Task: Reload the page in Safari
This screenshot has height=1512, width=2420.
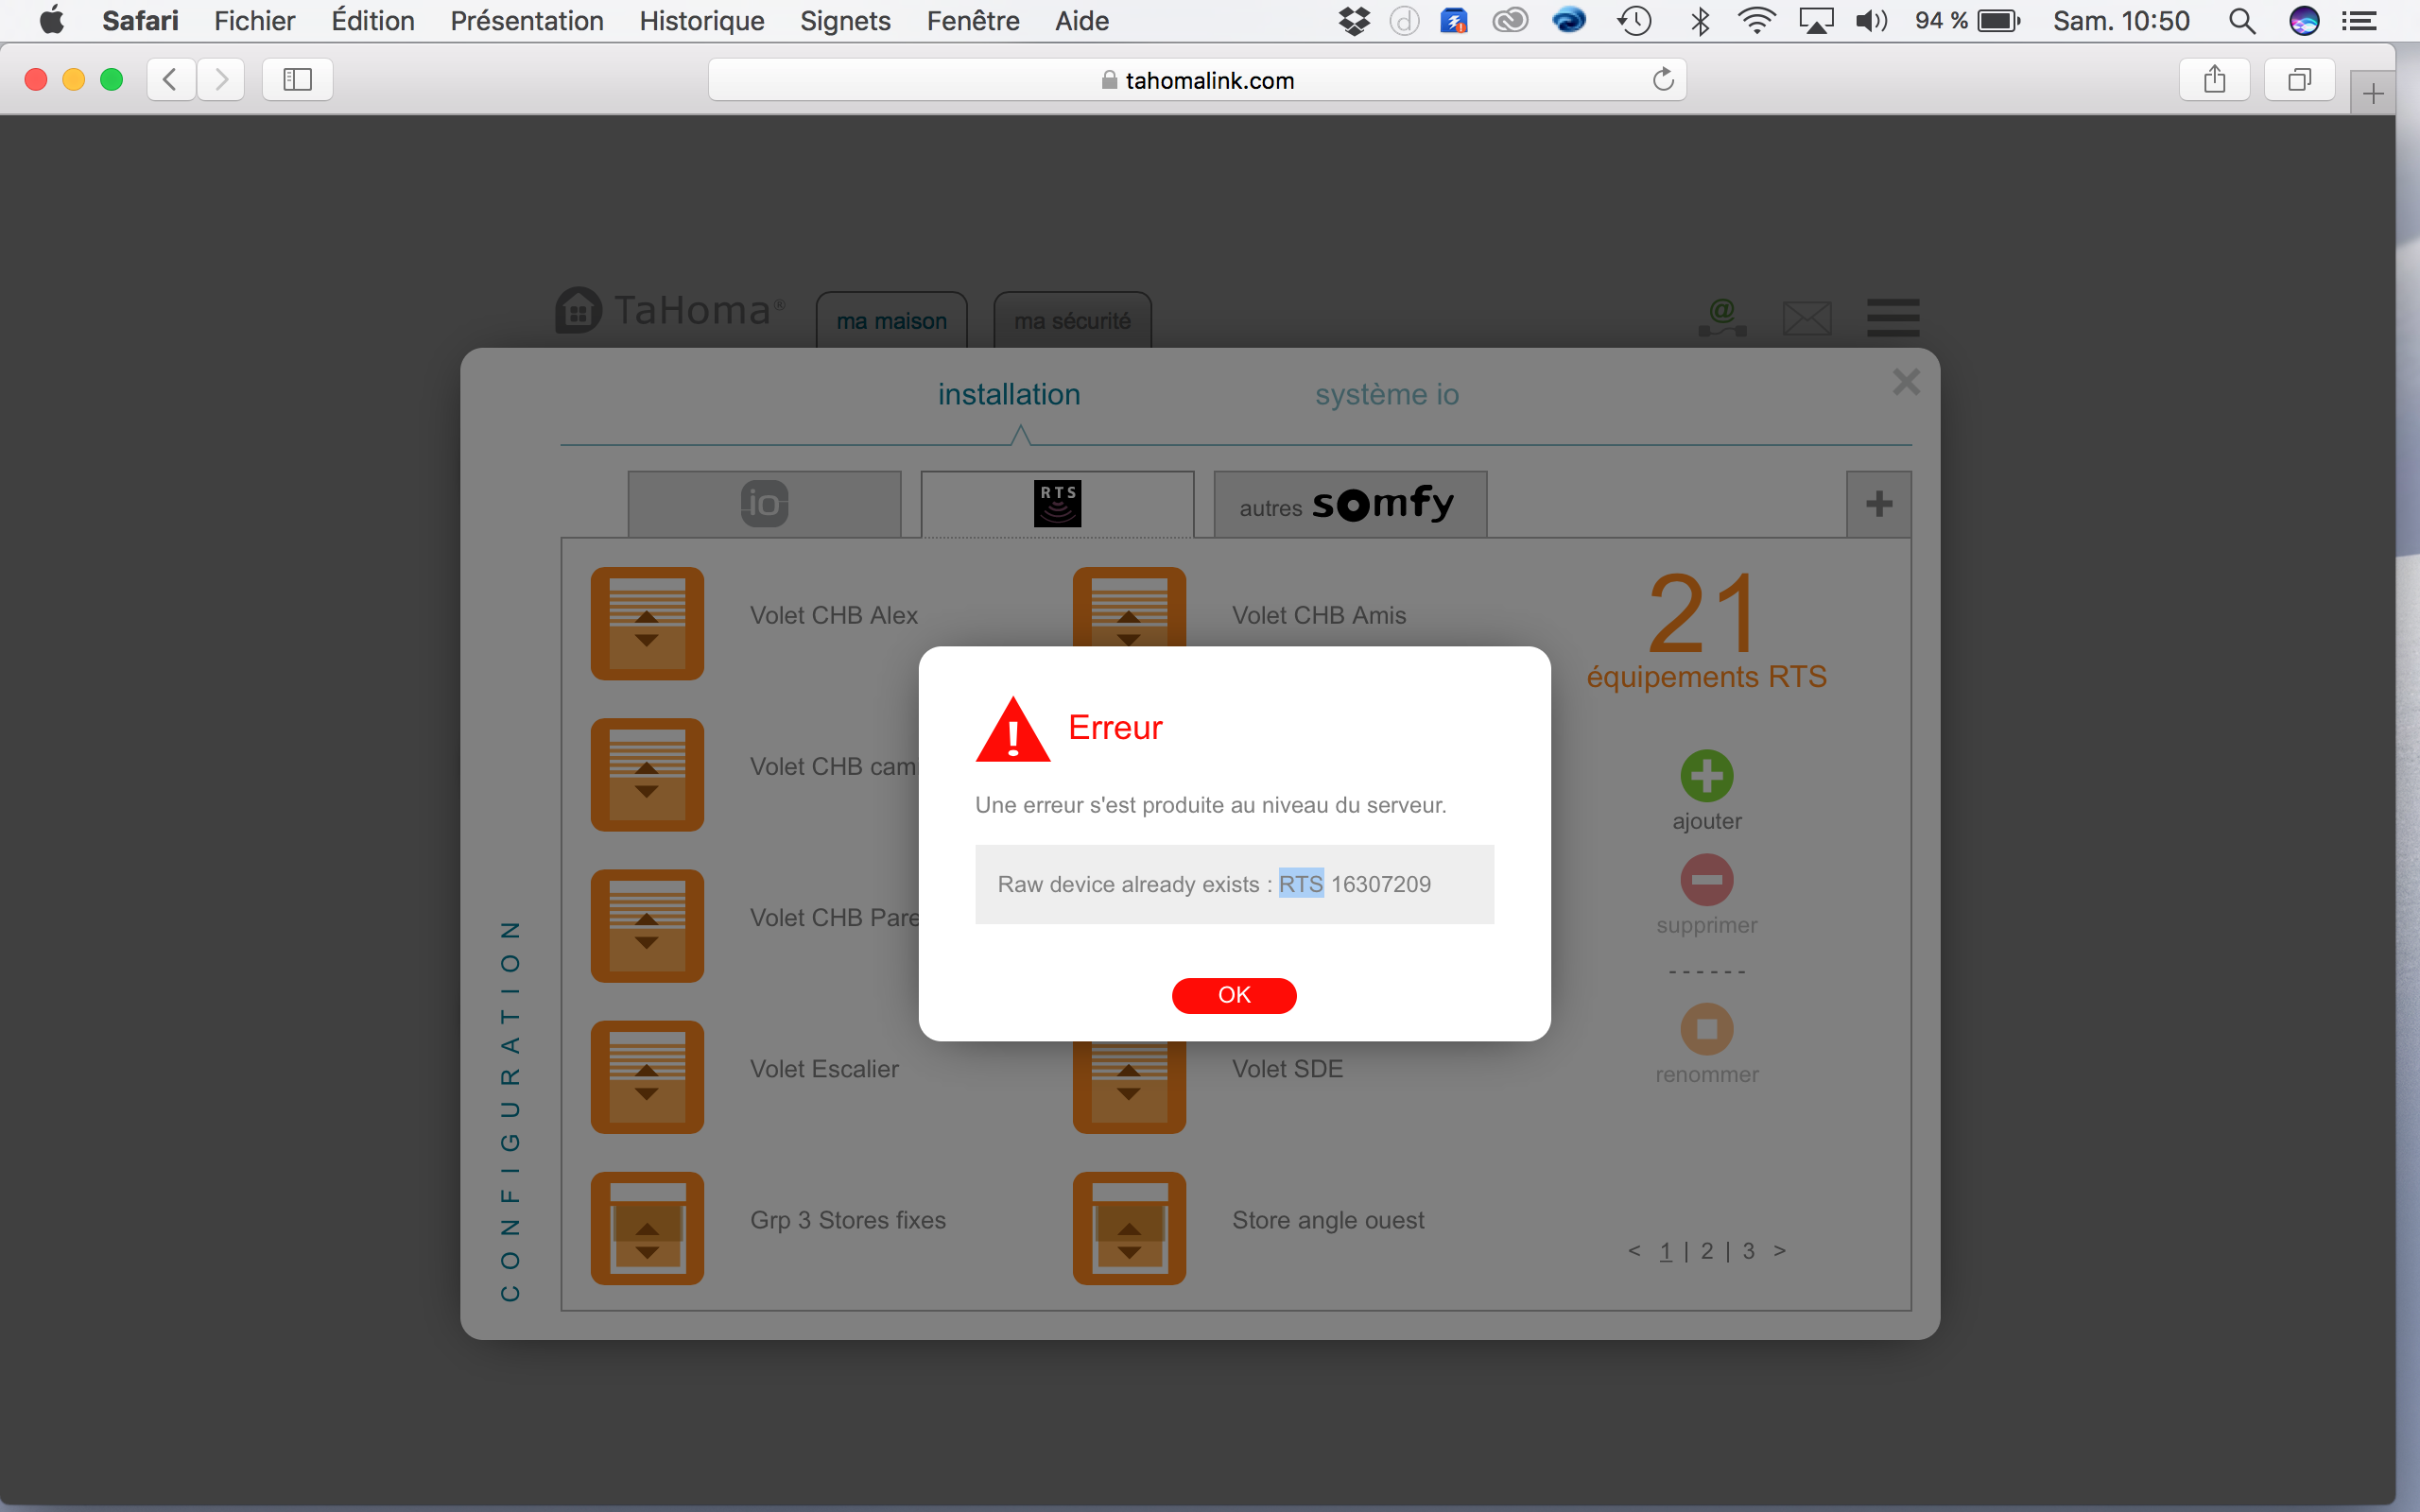Action: 1663,79
